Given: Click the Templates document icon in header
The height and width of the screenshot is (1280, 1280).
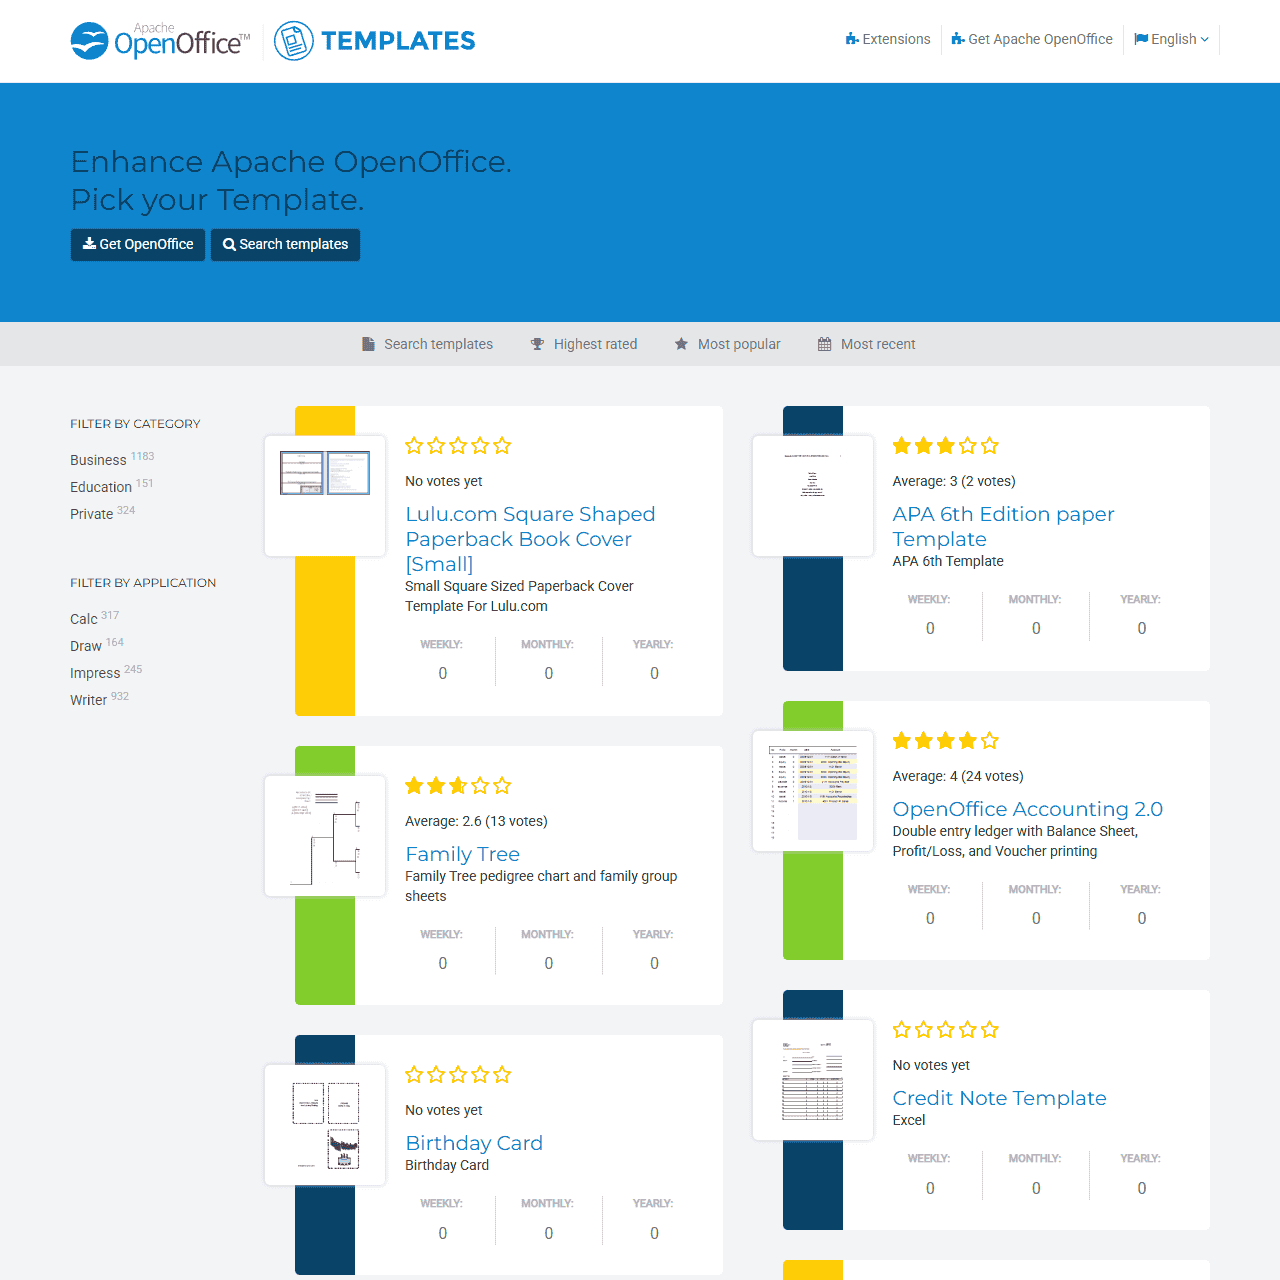Looking at the screenshot, I should (293, 41).
